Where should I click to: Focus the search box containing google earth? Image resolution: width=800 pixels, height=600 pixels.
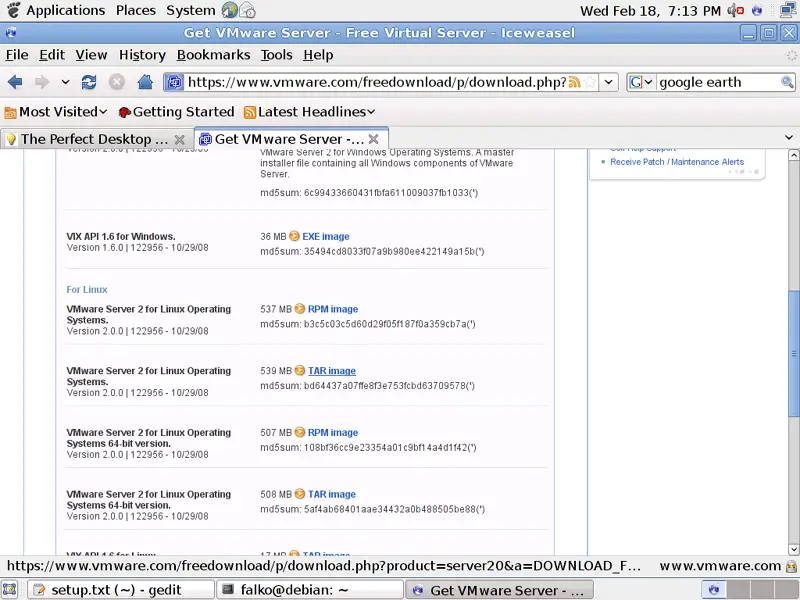[x=718, y=82]
